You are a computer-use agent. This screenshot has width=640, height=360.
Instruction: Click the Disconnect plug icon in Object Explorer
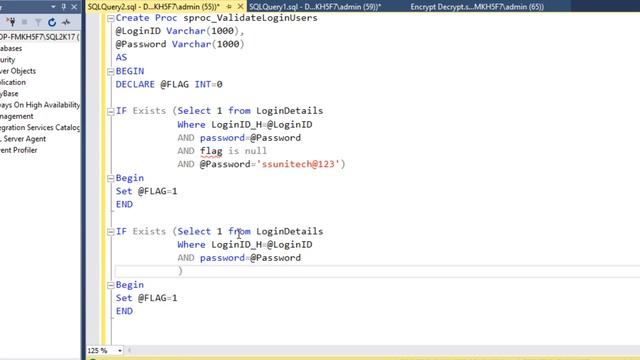[11, 22]
